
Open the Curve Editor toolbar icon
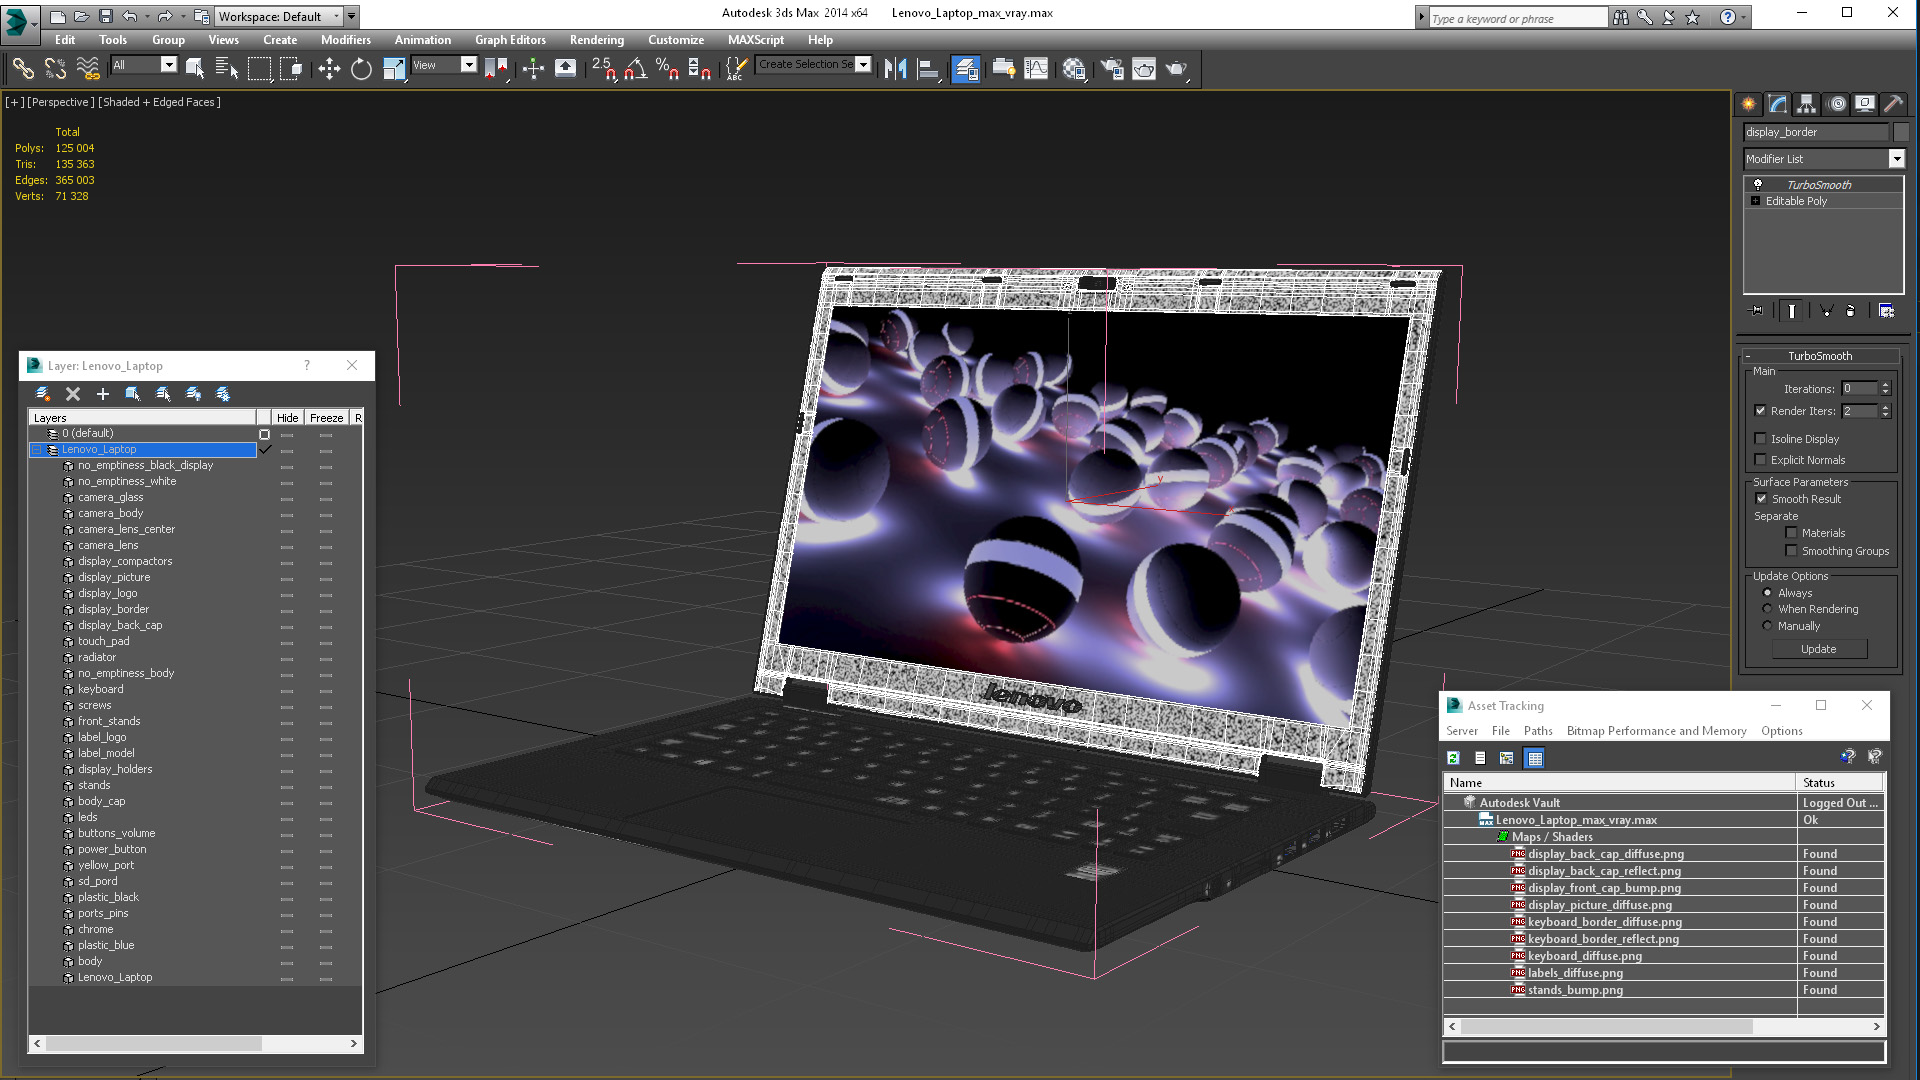click(x=1036, y=68)
